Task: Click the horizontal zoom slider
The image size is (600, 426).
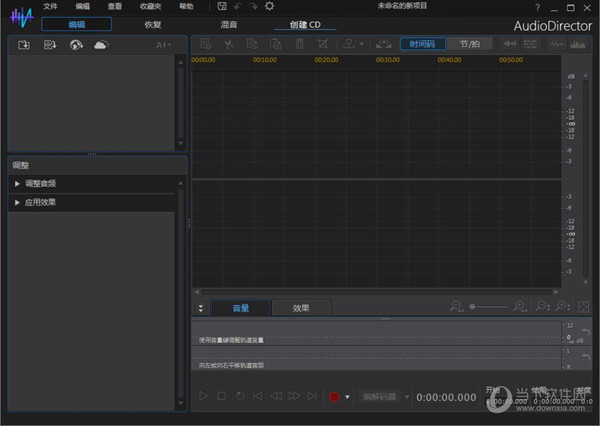Action: [489, 307]
